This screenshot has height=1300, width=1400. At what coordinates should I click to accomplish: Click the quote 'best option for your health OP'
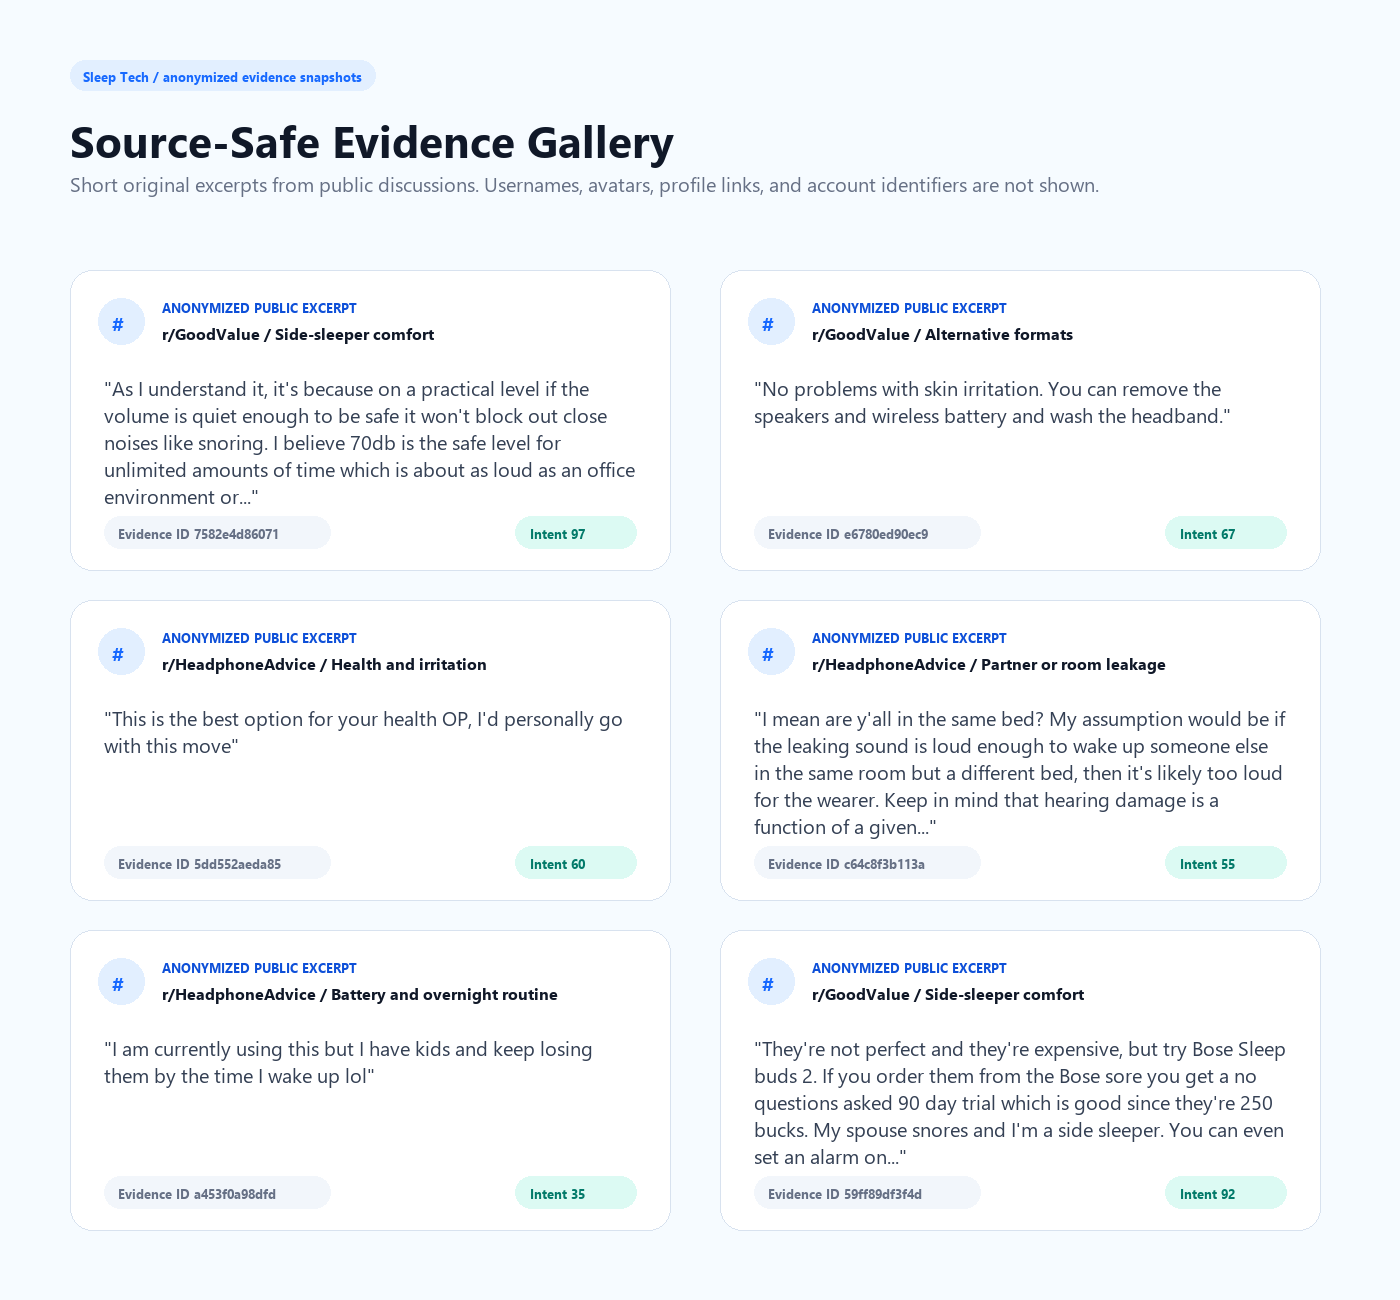(364, 733)
